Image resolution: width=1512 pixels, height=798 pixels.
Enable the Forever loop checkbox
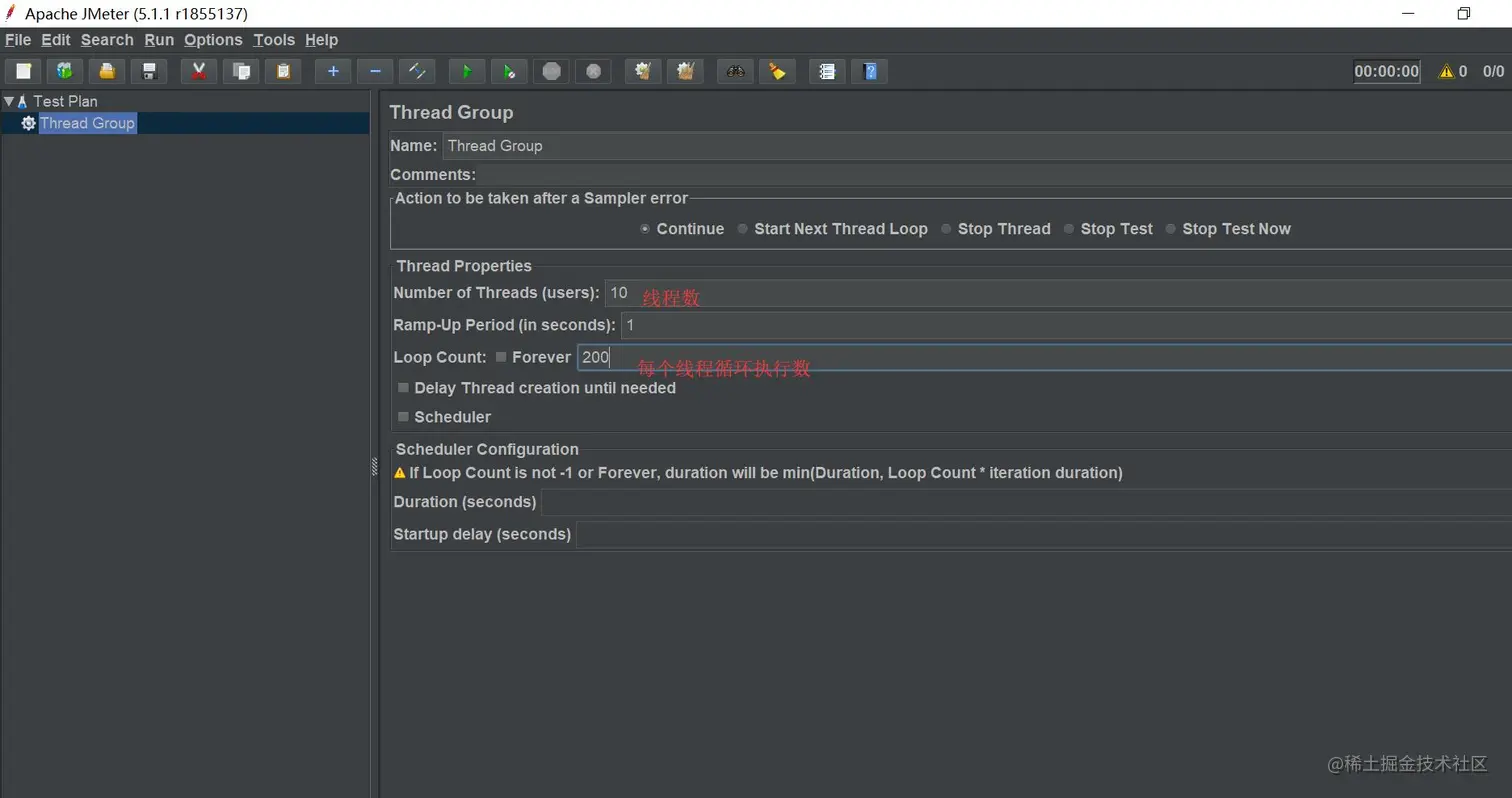pos(502,357)
